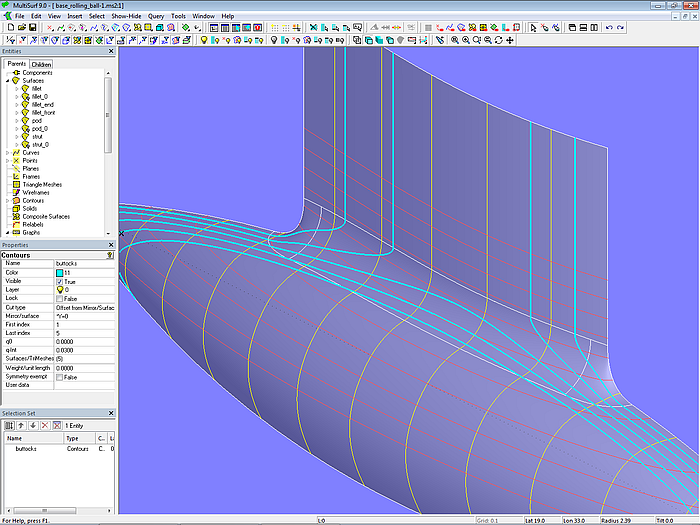The height and width of the screenshot is (525, 700).
Task: Enable the Symmetry exempt checkbox
Action: pyautogui.click(x=60, y=376)
